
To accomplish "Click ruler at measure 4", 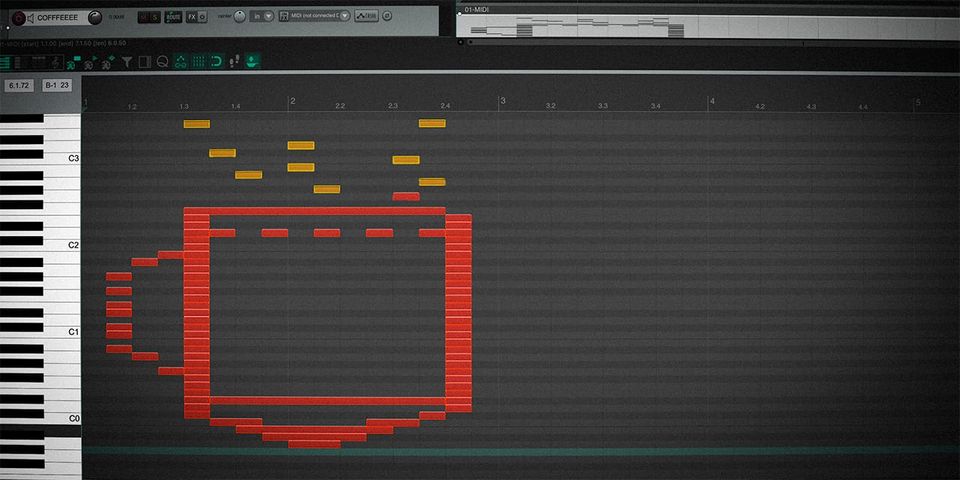I will (711, 100).
